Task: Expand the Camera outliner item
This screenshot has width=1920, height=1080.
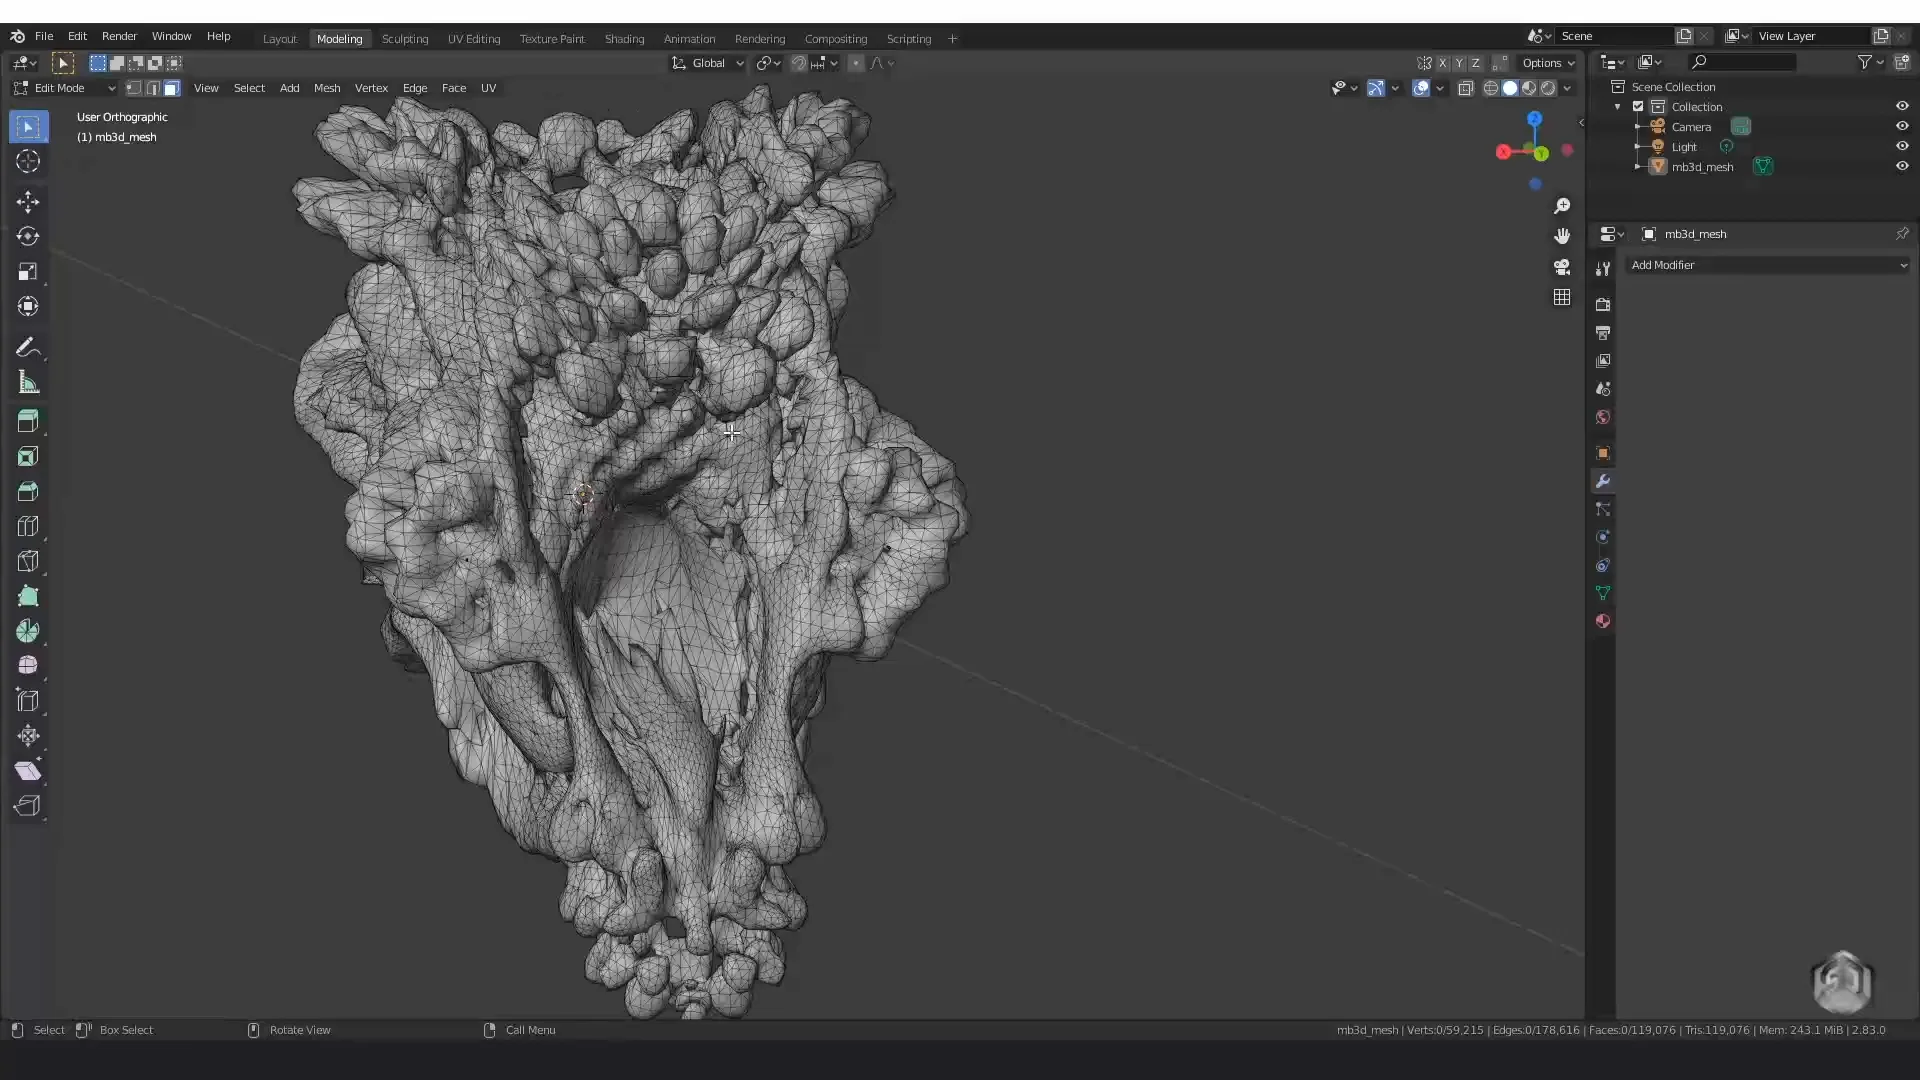Action: [x=1637, y=126]
